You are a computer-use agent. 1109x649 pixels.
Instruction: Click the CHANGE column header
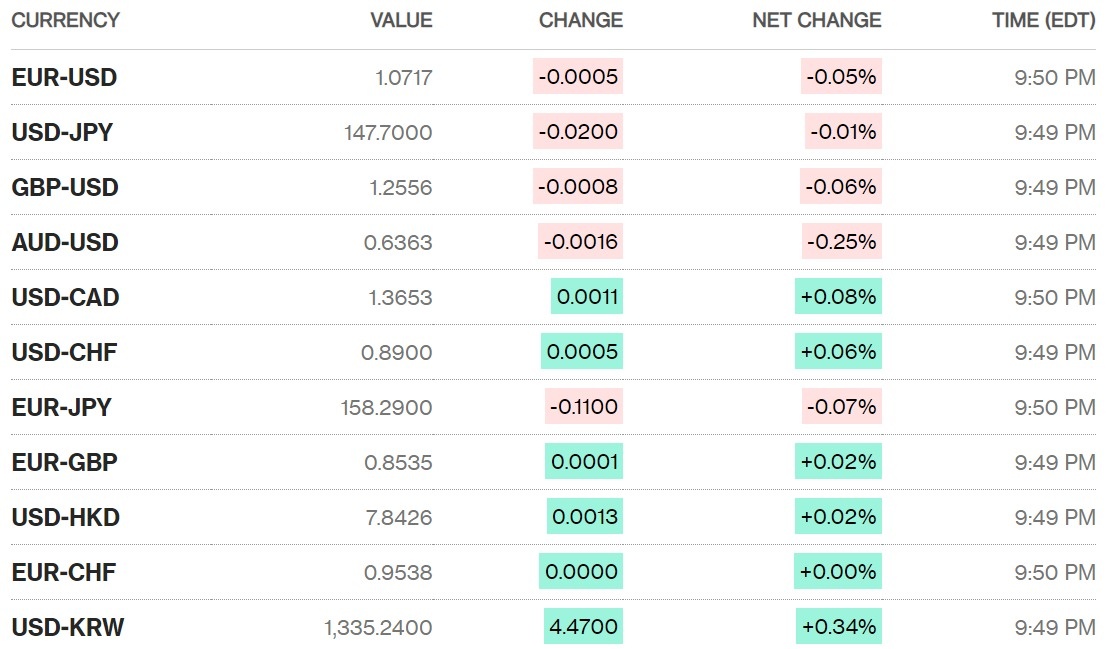pyautogui.click(x=580, y=20)
